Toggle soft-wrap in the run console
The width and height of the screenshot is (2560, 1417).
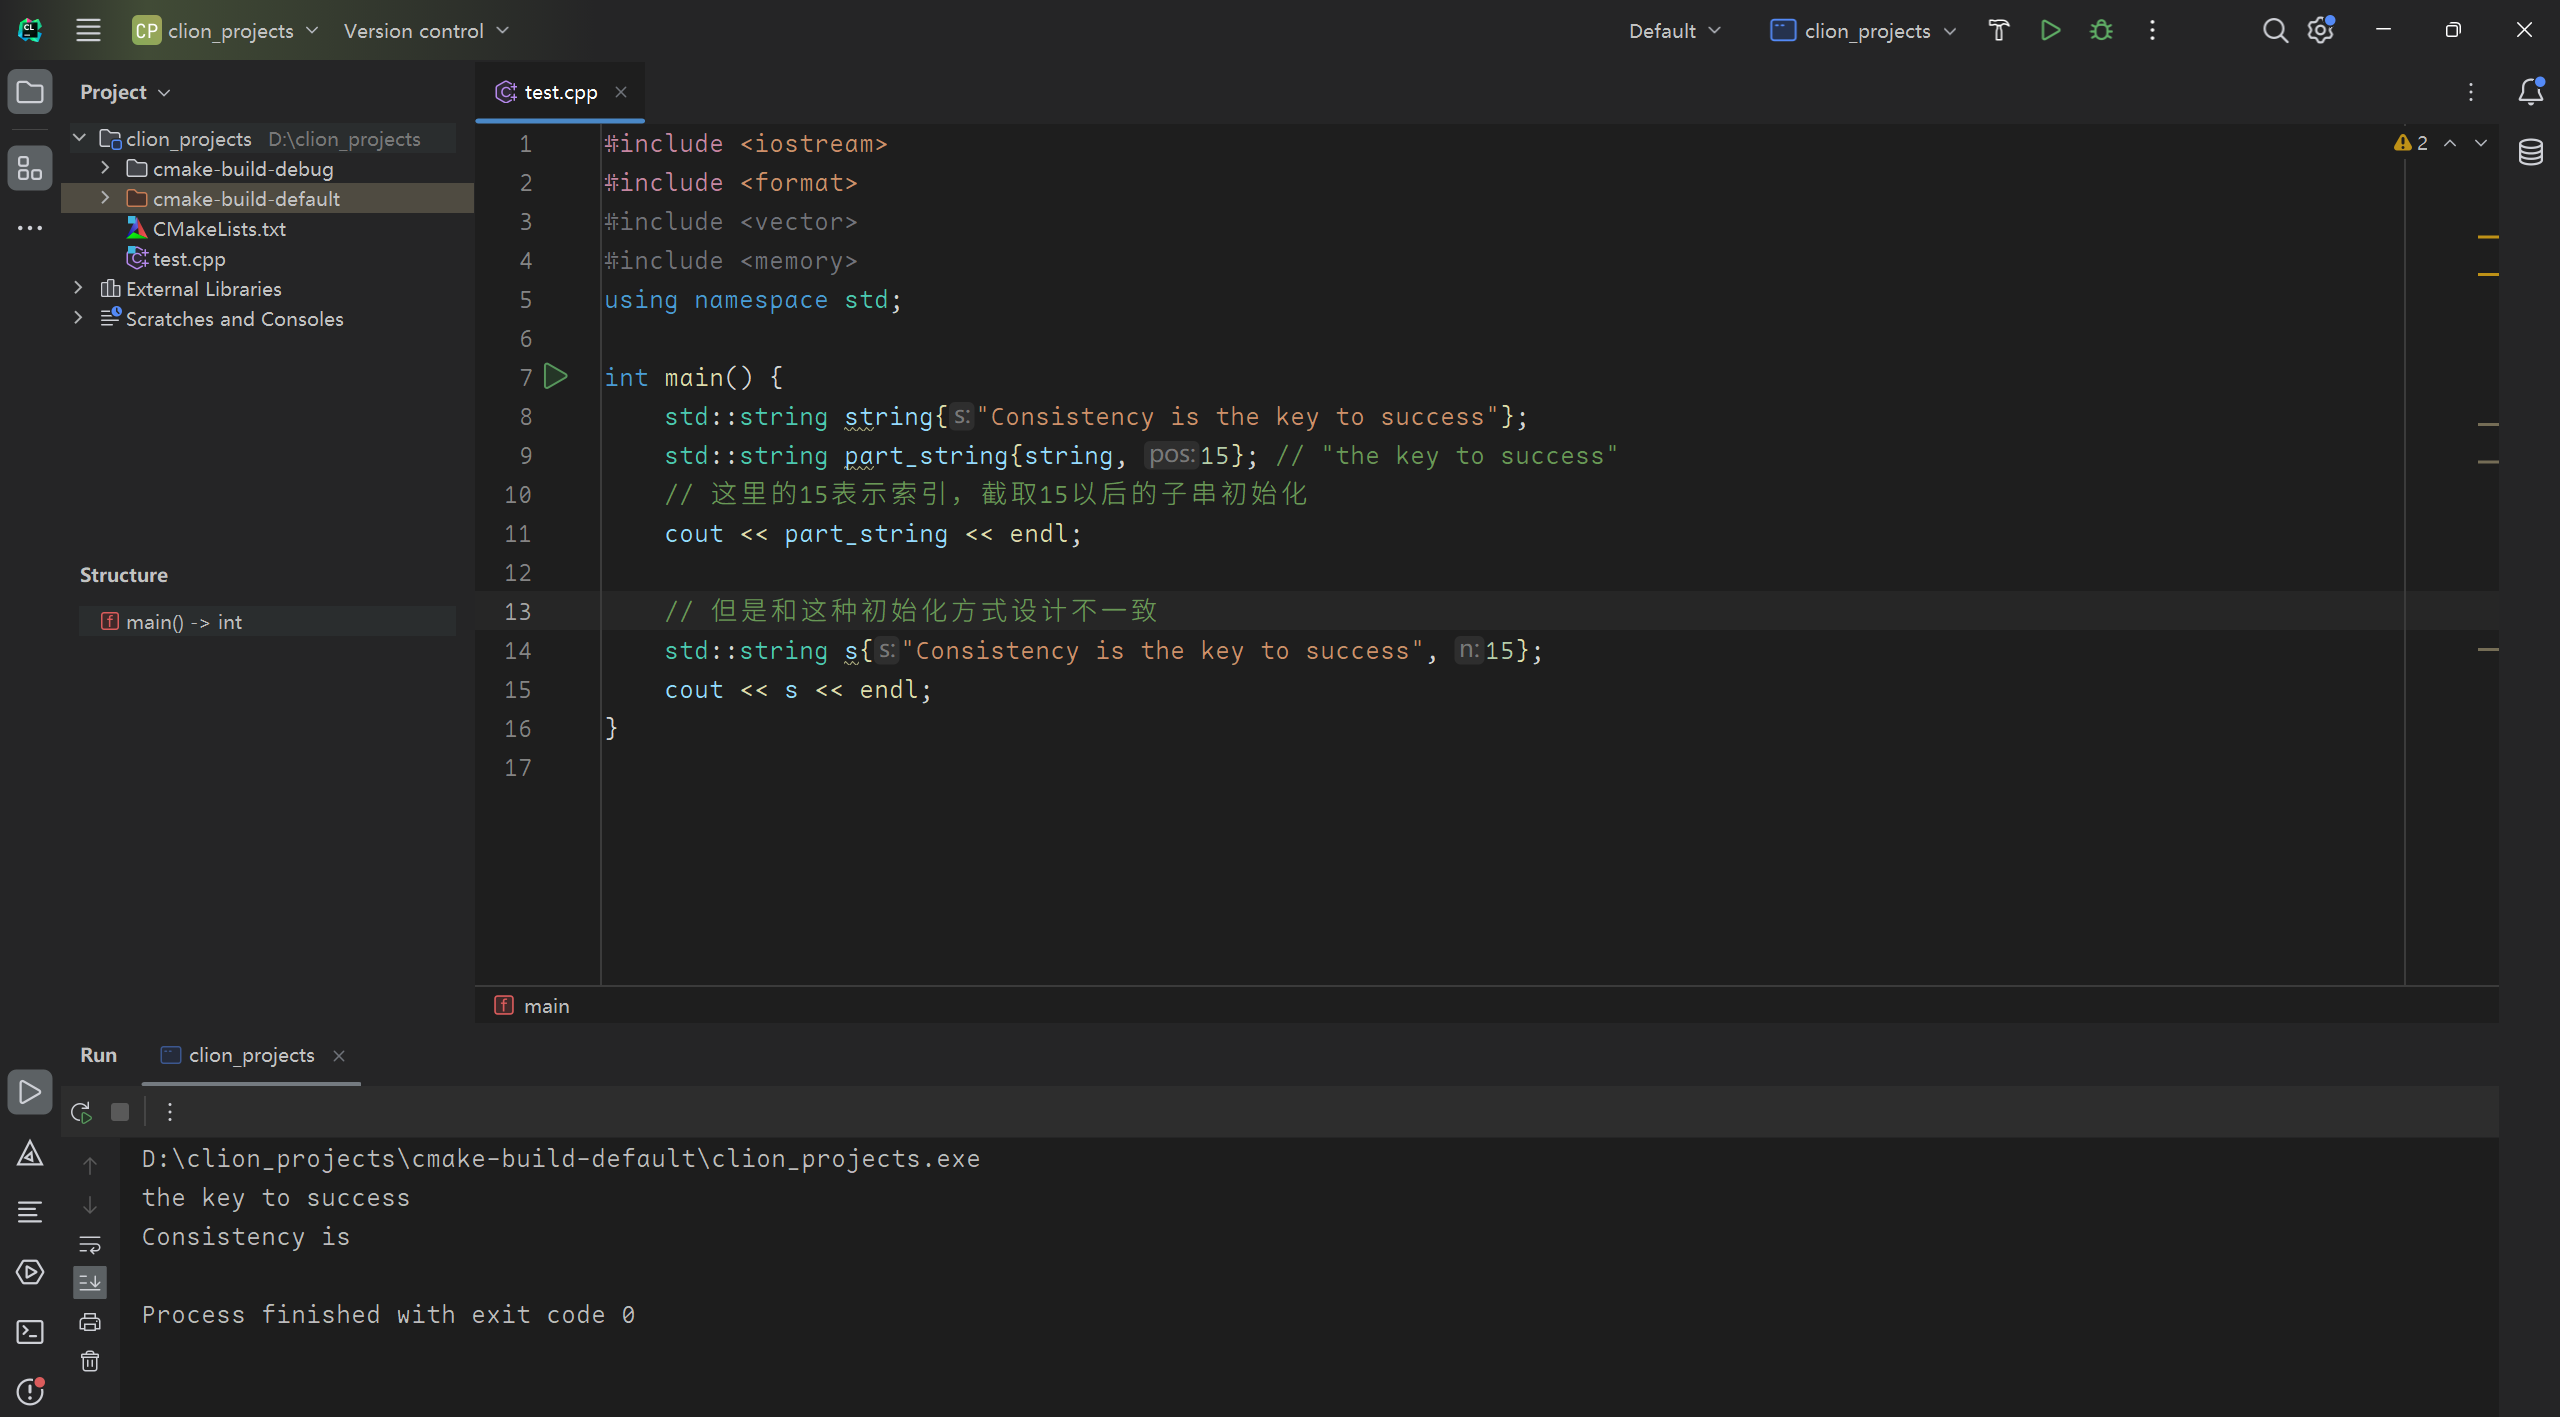click(x=89, y=1244)
